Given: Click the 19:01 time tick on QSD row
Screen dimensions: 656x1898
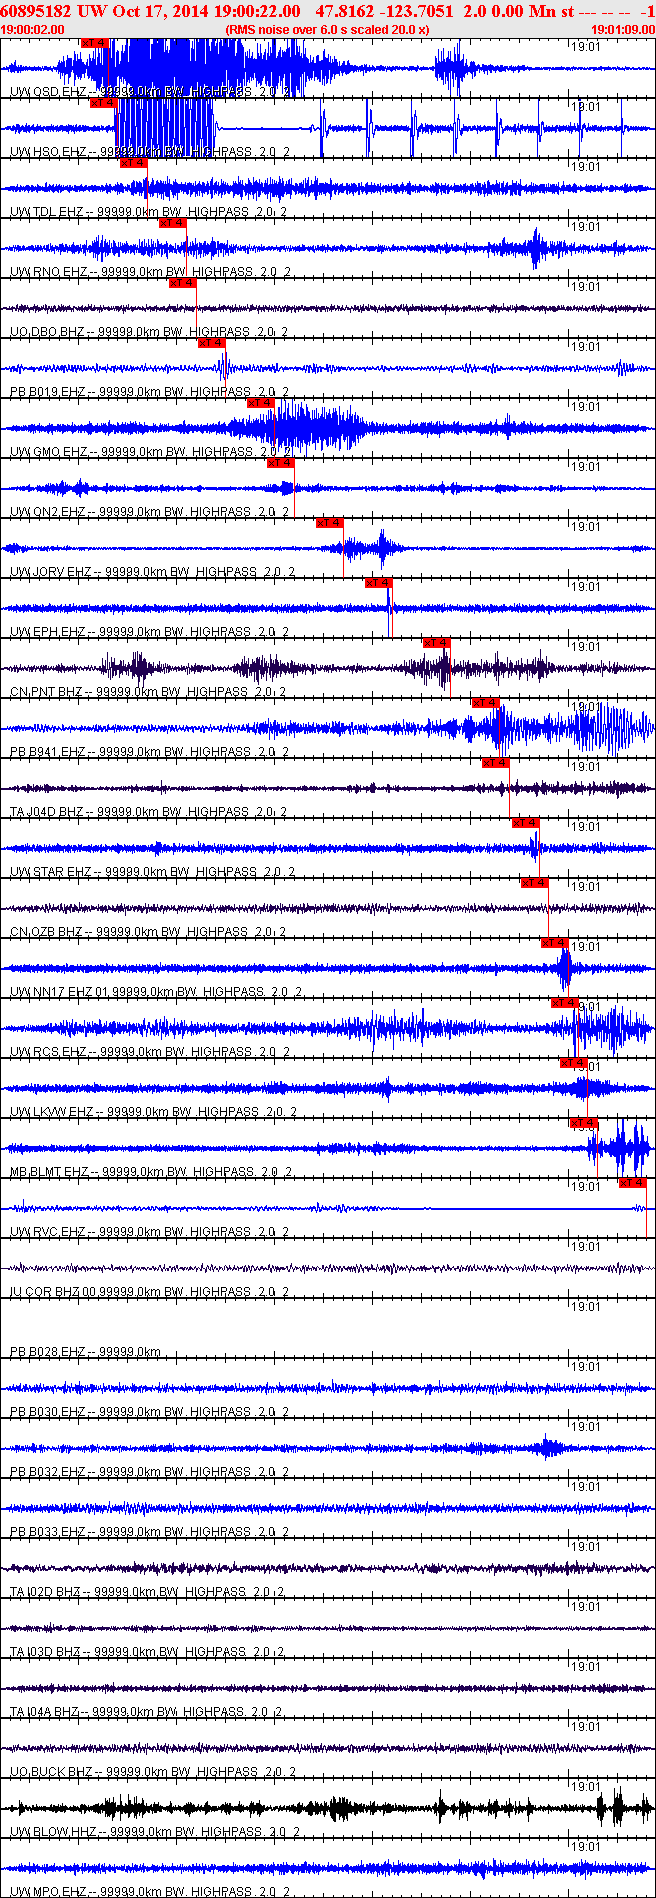Looking at the screenshot, I should pyautogui.click(x=585, y=46).
